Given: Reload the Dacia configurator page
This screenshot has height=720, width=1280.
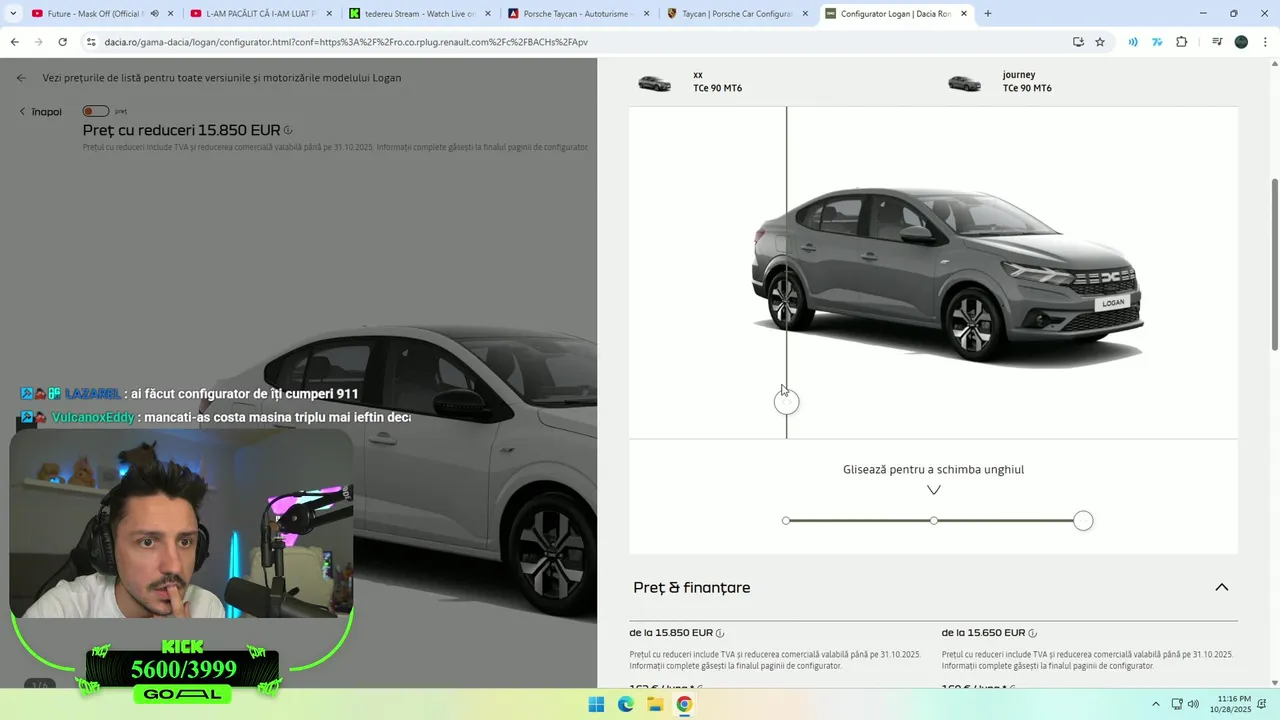Looking at the screenshot, I should point(62,42).
